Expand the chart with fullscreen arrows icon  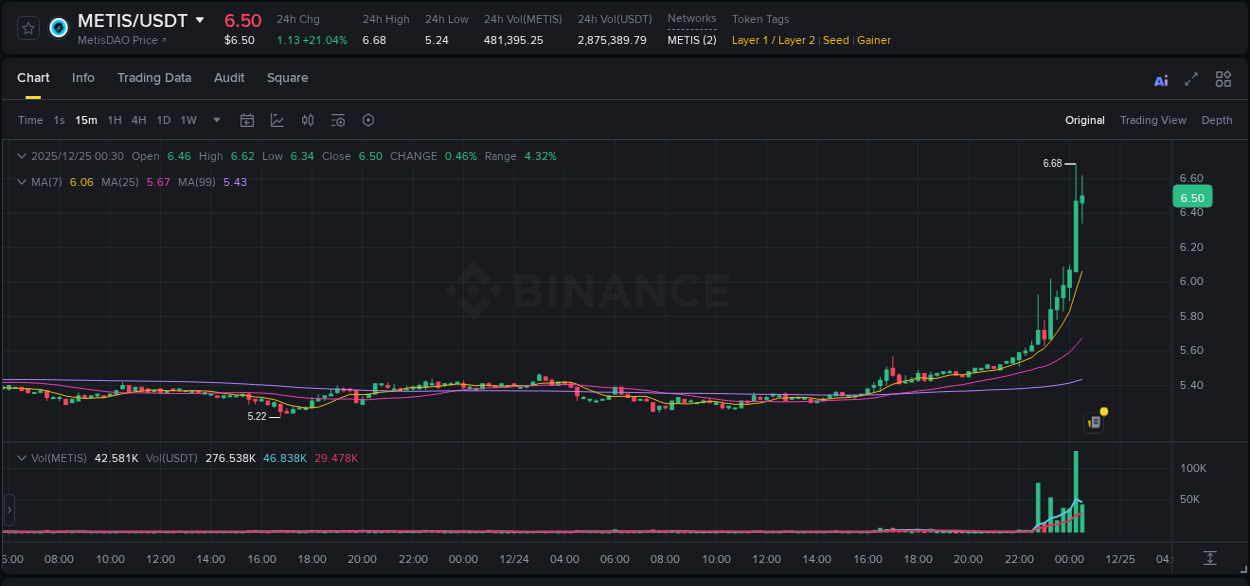click(1189, 79)
